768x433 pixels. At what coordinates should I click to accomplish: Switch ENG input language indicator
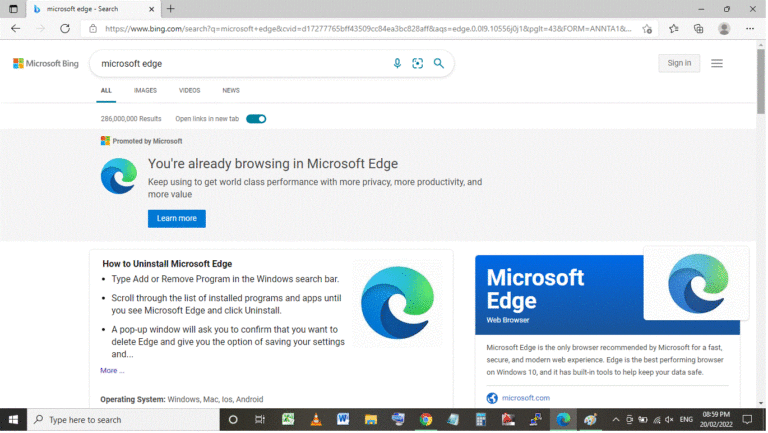[x=686, y=420]
